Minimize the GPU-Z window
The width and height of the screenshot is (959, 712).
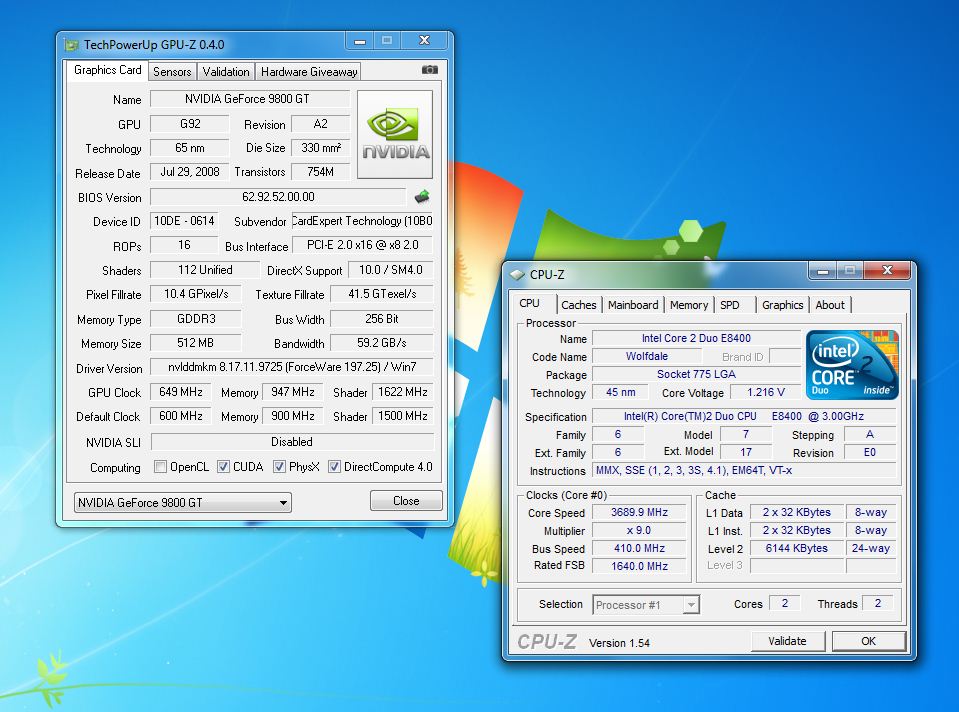click(360, 40)
